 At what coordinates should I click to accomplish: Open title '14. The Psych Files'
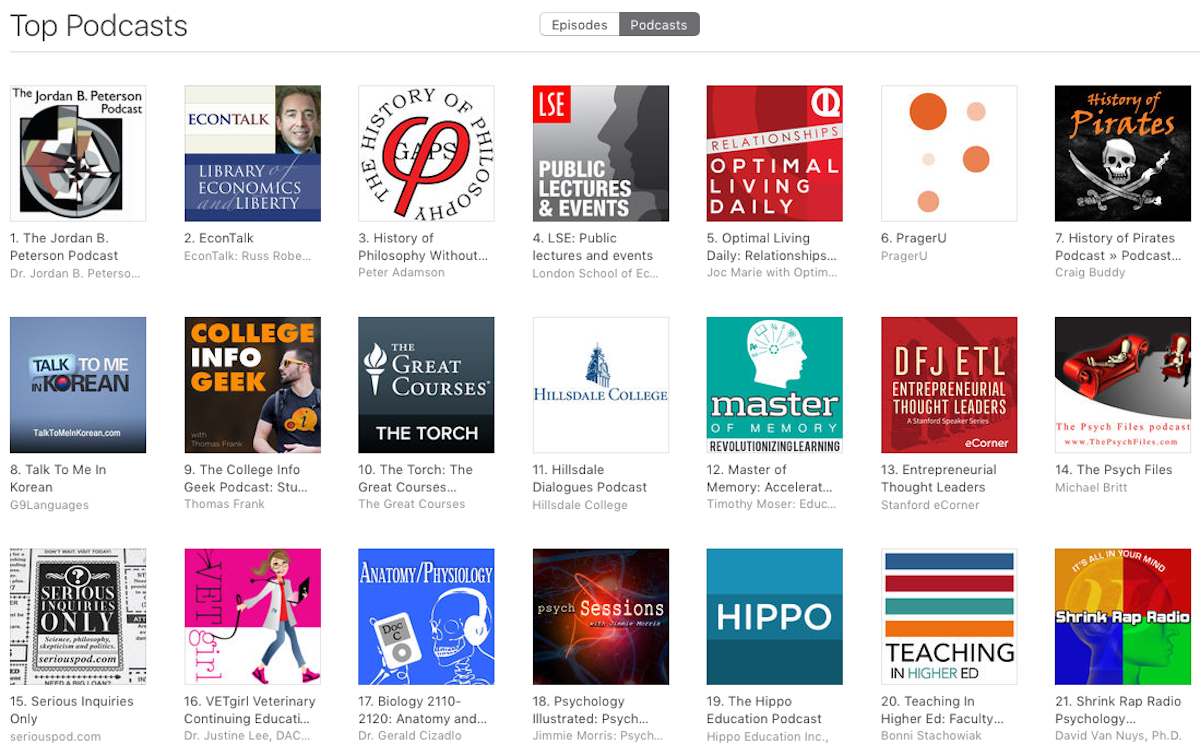1113,470
